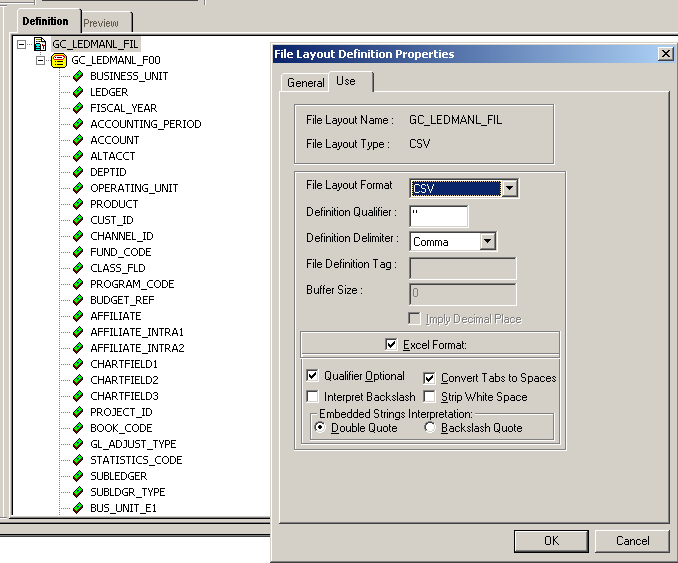Click the PRODUCT field diamond icon
The height and width of the screenshot is (563, 678).
click(x=78, y=204)
